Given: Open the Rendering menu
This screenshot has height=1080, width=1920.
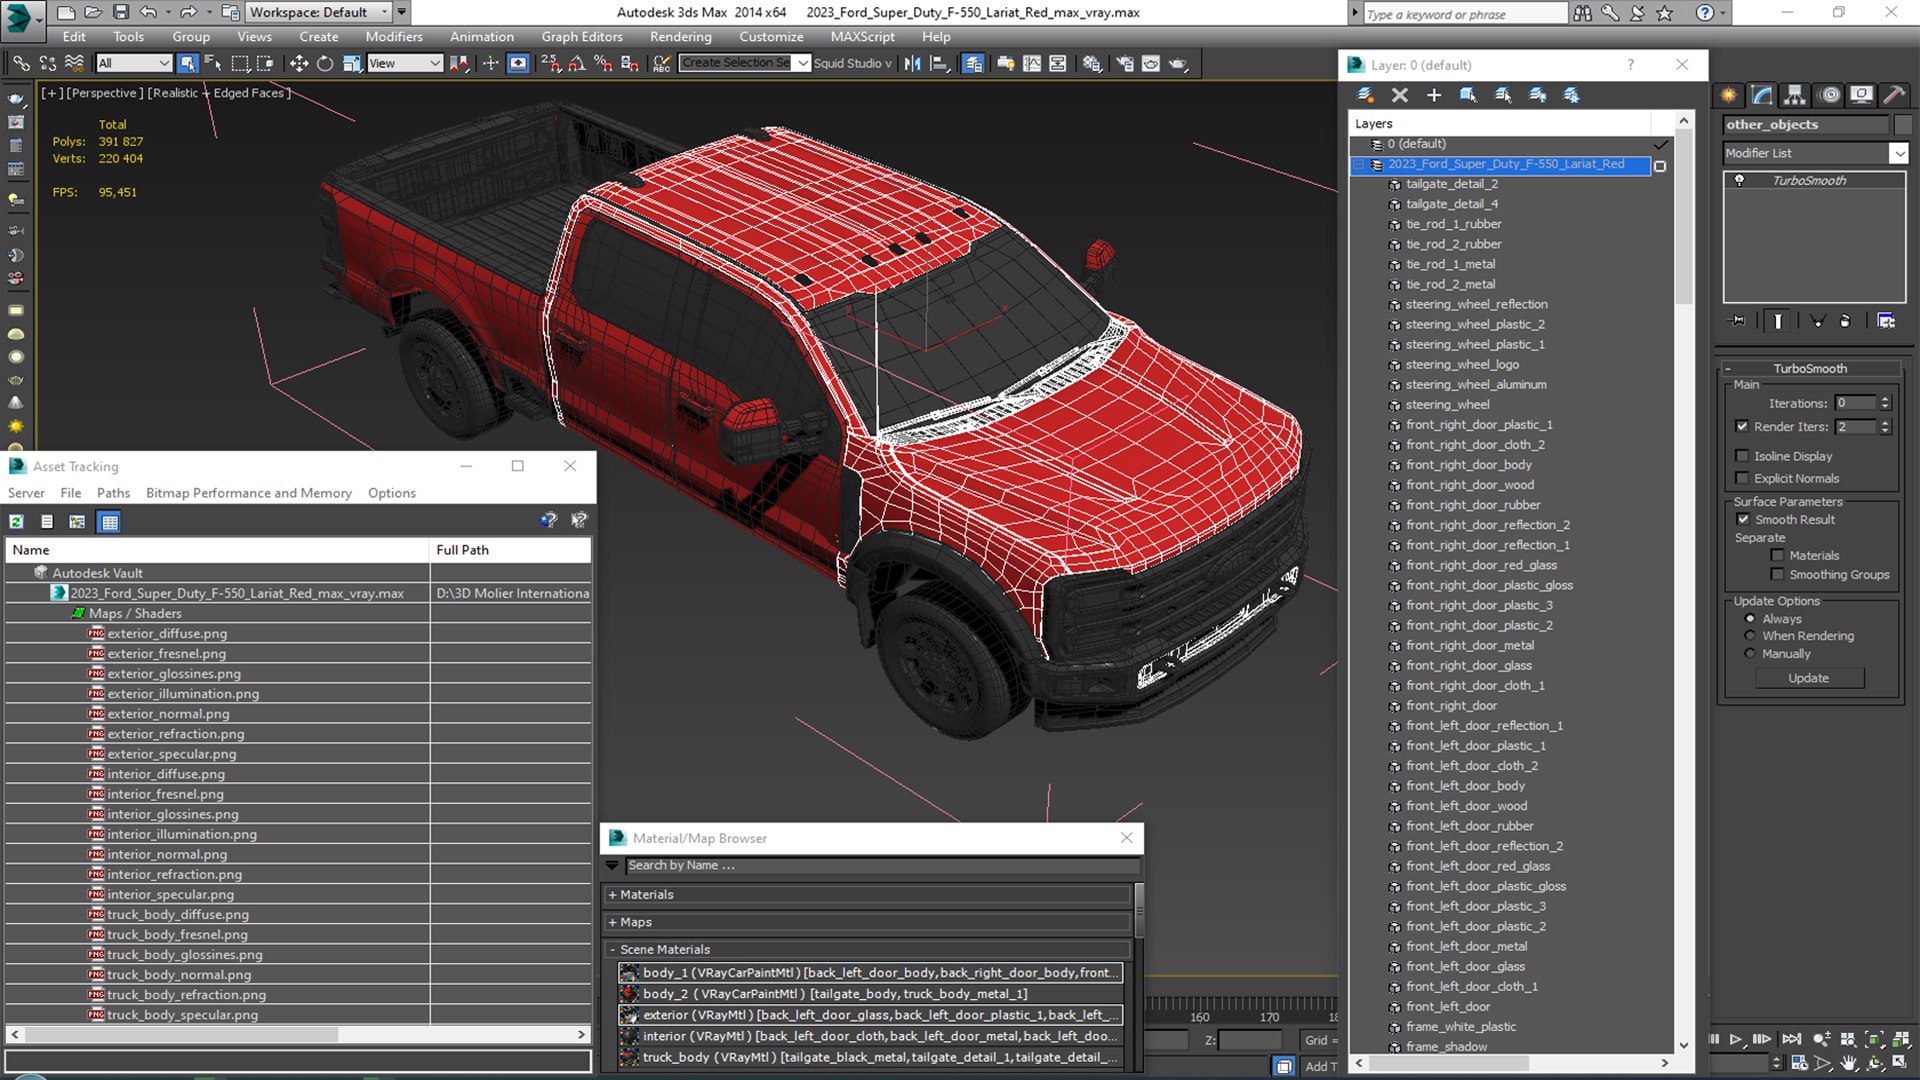Looking at the screenshot, I should [680, 37].
